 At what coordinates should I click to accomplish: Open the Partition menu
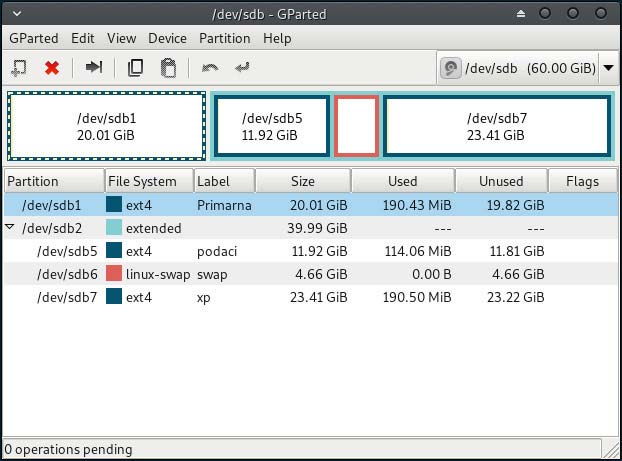tap(225, 38)
